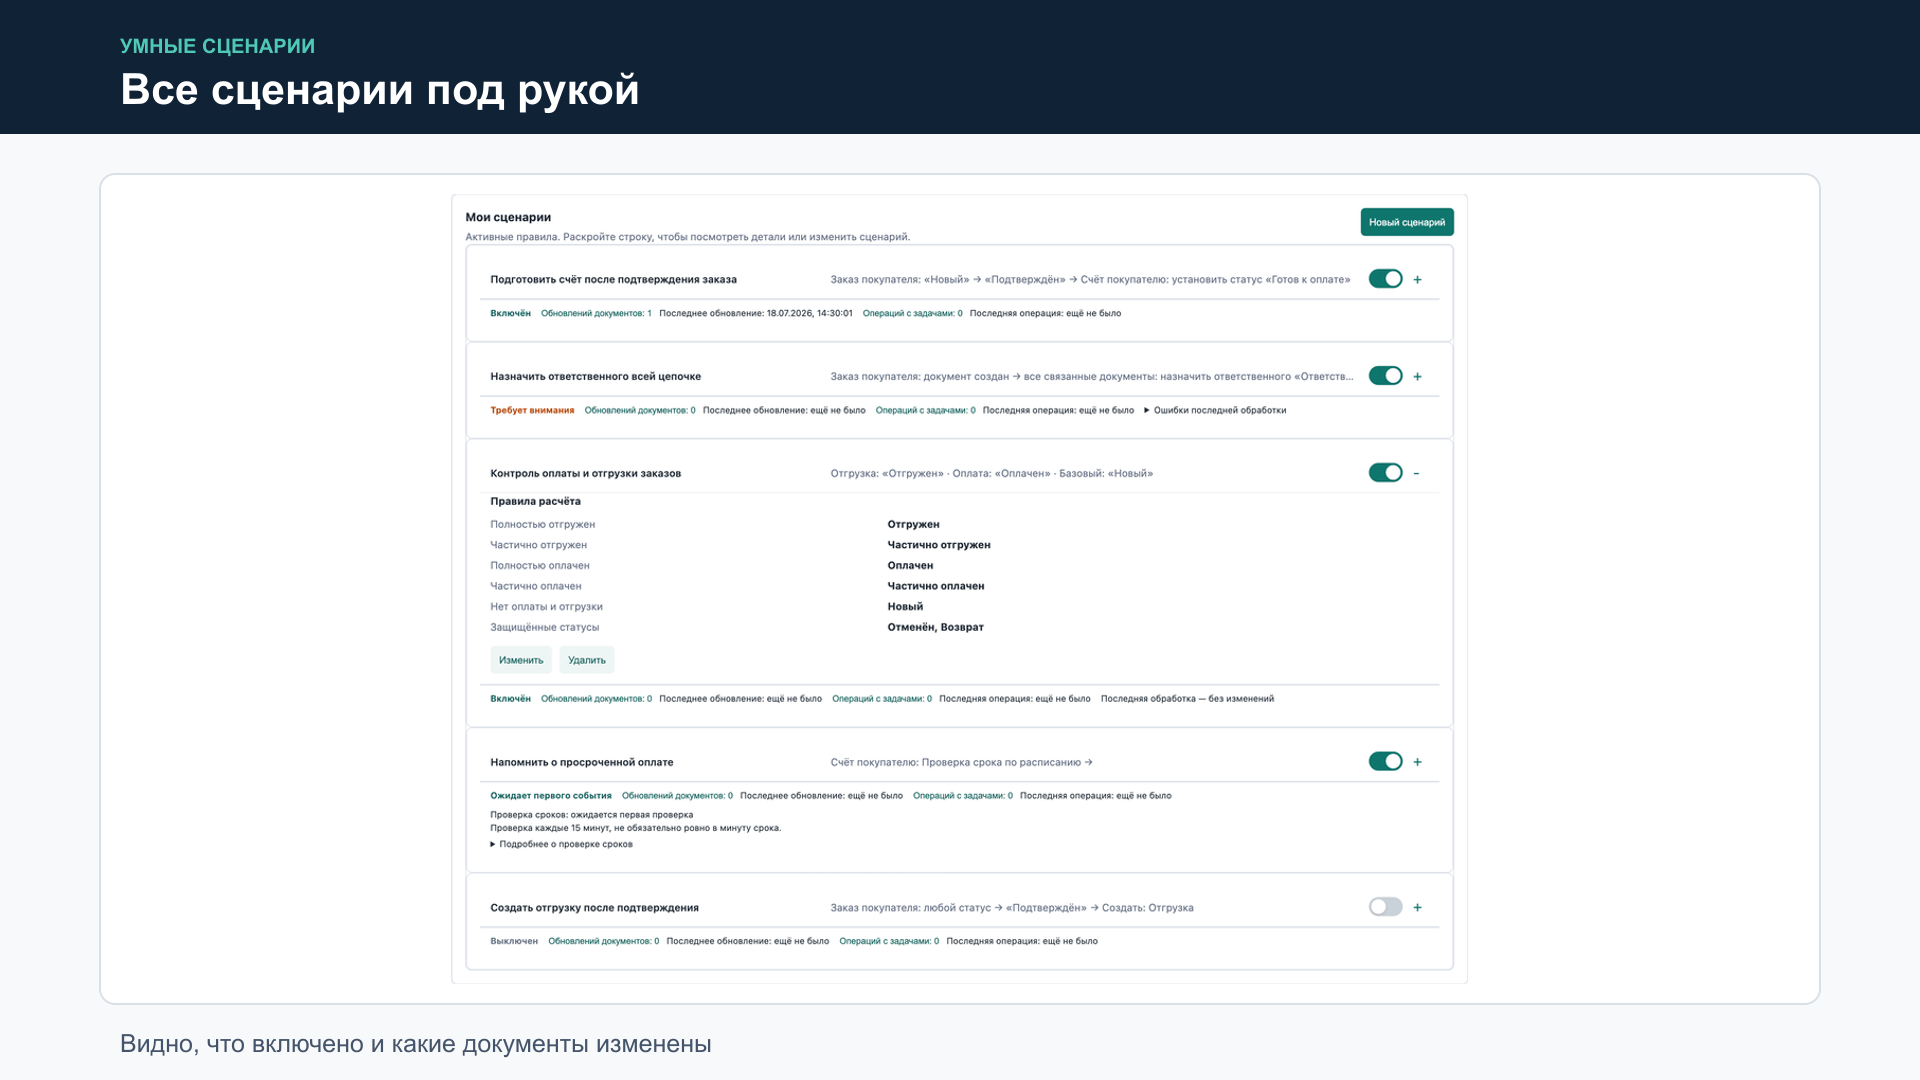
Task: Expand «Подготовить счёт после подтверждения заказа» with plus
Action: click(1417, 280)
